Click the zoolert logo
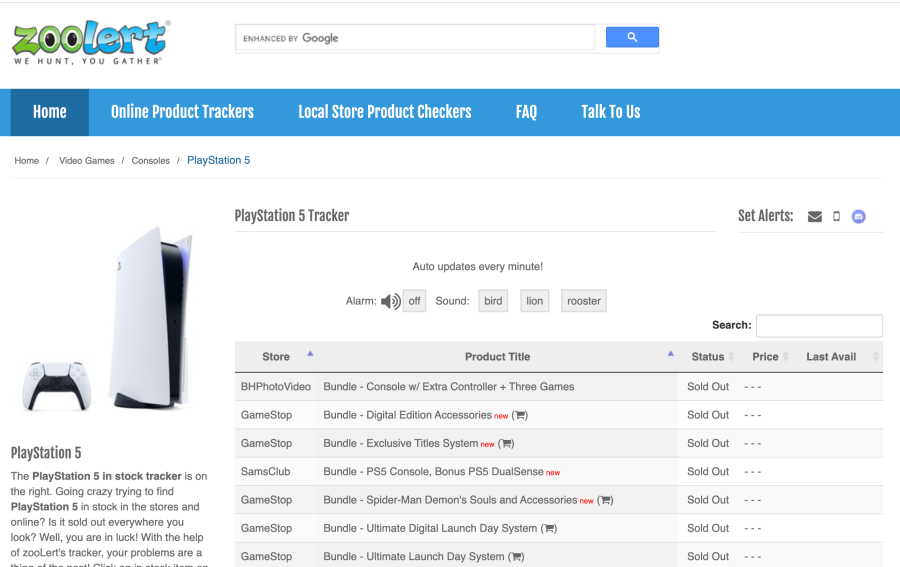 click(x=90, y=42)
